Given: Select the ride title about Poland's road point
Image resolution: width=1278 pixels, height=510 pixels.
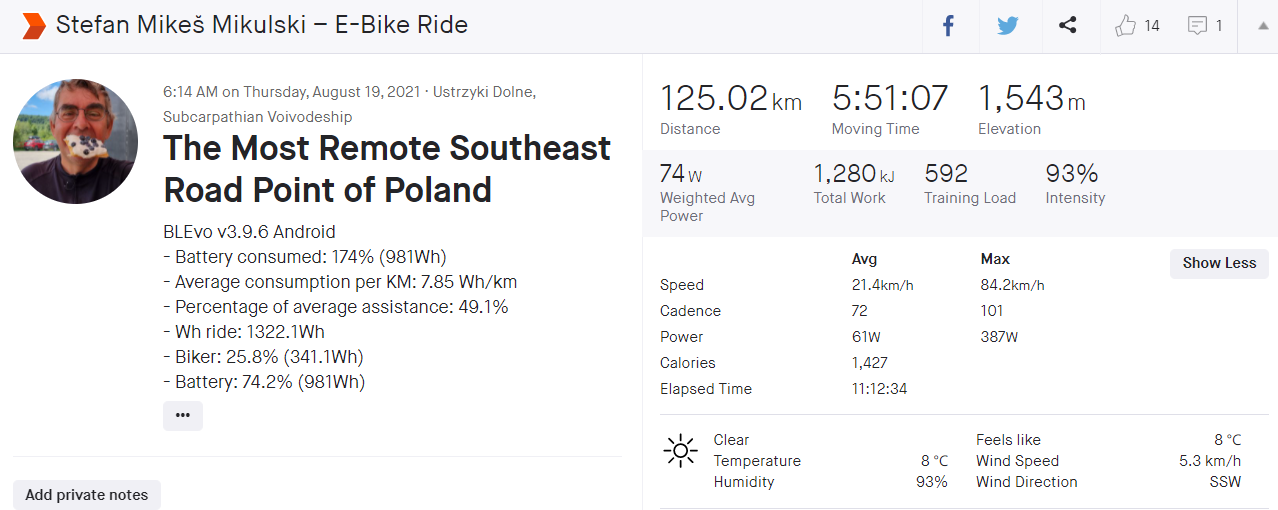Looking at the screenshot, I should [x=387, y=168].
